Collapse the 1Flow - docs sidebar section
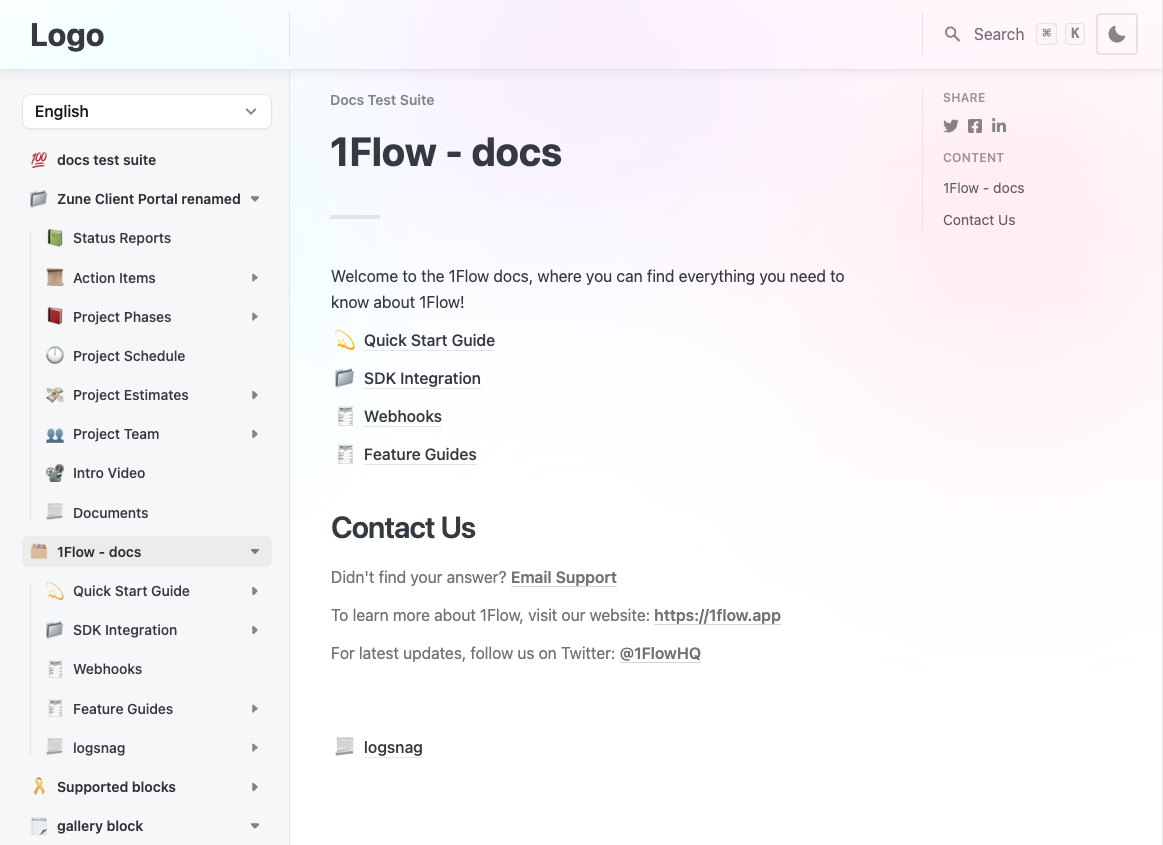 click(255, 552)
